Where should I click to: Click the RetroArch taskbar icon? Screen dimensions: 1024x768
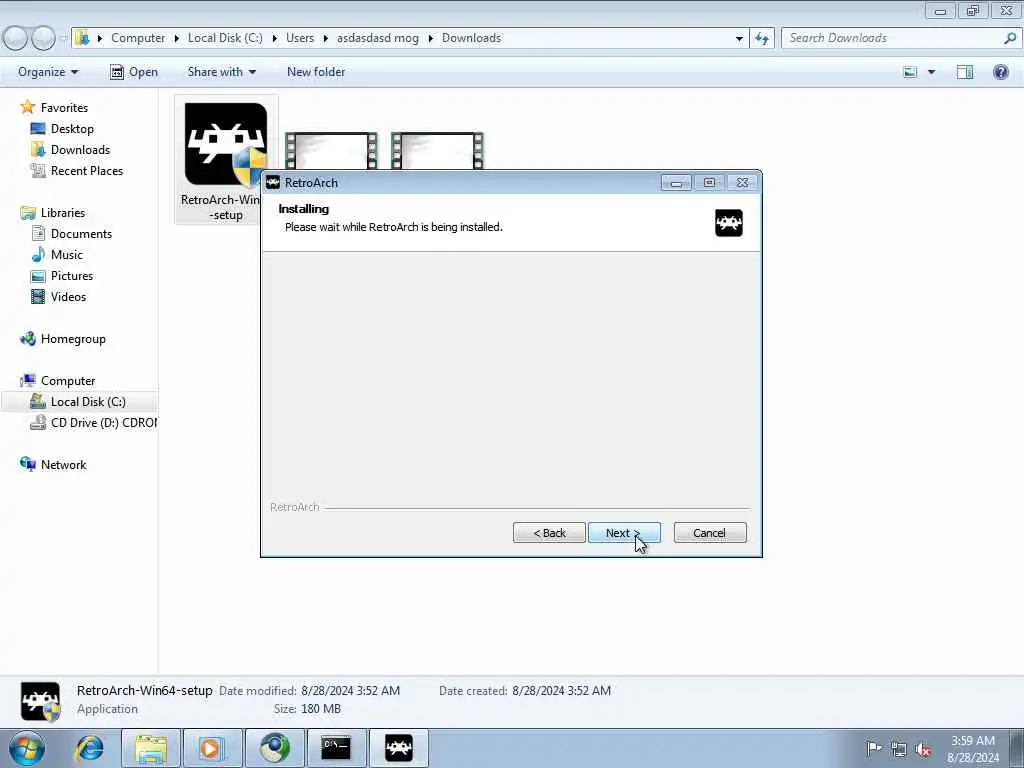[x=398, y=748]
